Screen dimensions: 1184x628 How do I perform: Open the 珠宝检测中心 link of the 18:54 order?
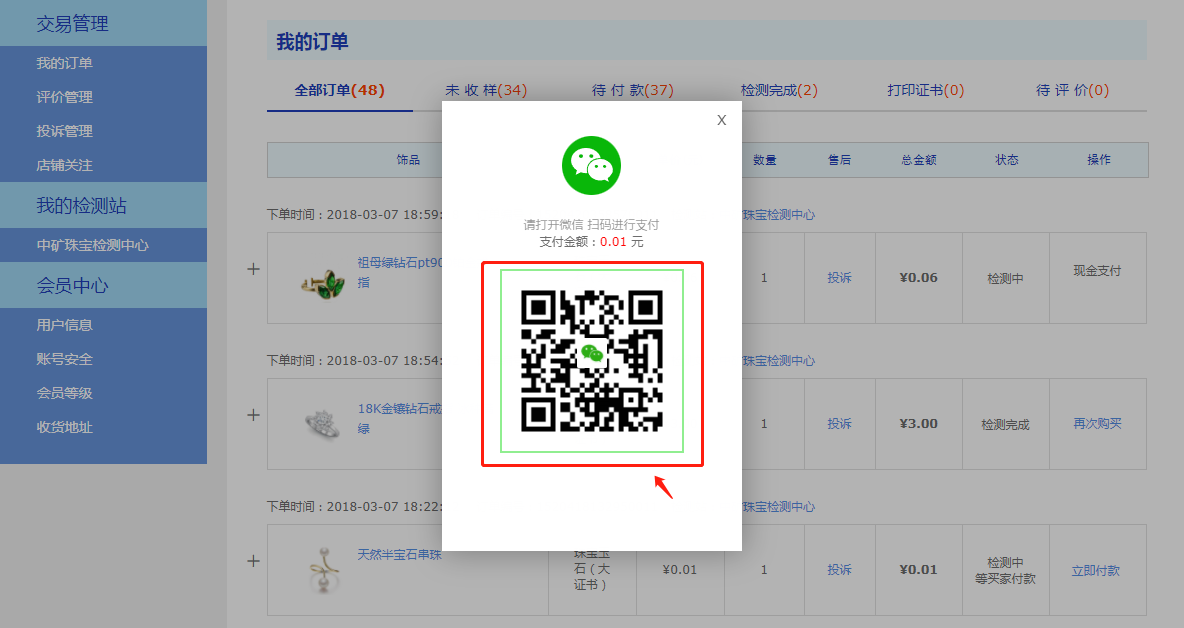pos(779,361)
